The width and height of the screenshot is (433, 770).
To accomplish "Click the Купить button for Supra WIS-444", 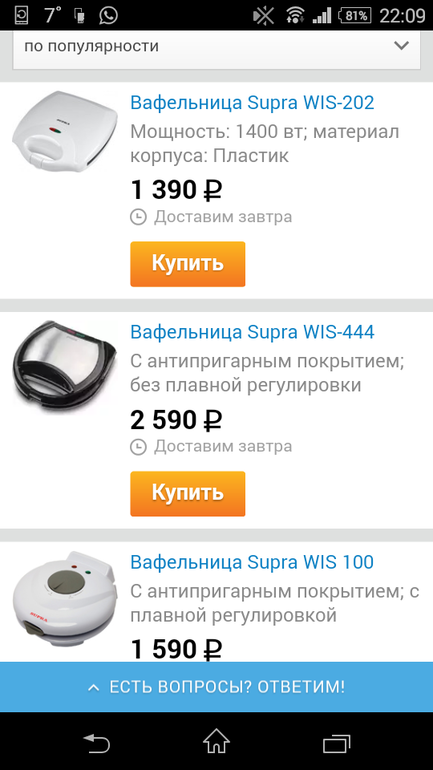I will 188,494.
